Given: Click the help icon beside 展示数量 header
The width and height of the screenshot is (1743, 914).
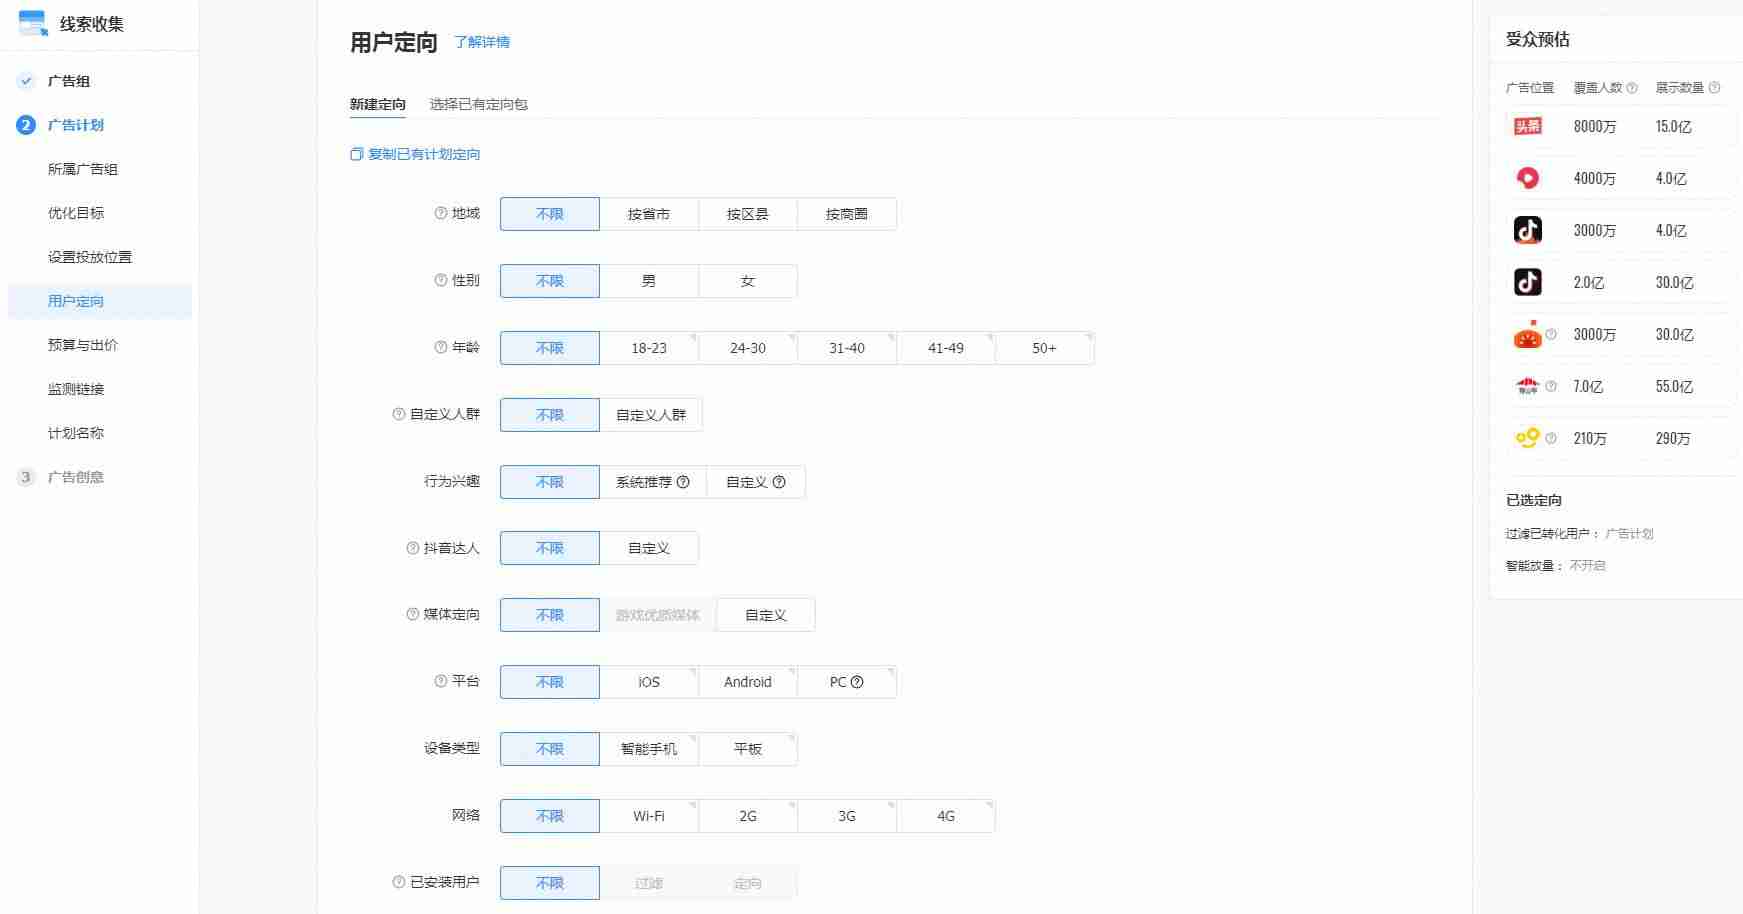Looking at the screenshot, I should 1714,88.
